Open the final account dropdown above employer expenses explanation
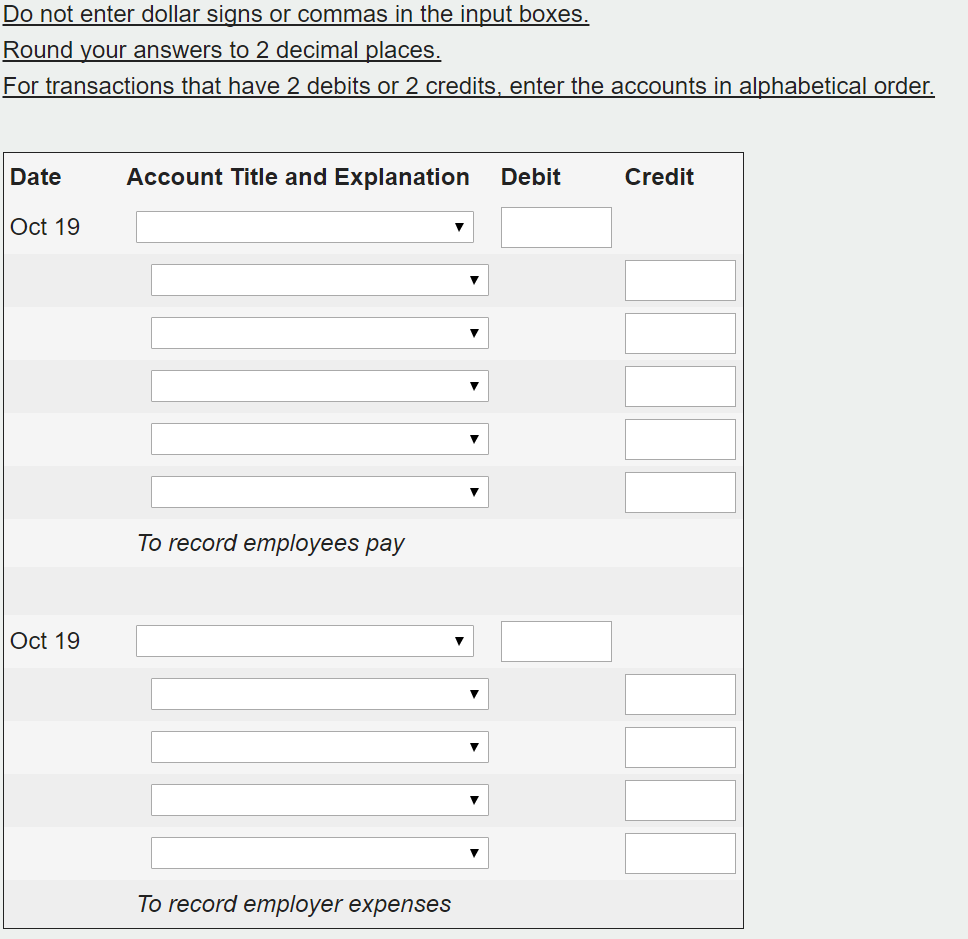Screen dimensions: 968x939 [319, 852]
